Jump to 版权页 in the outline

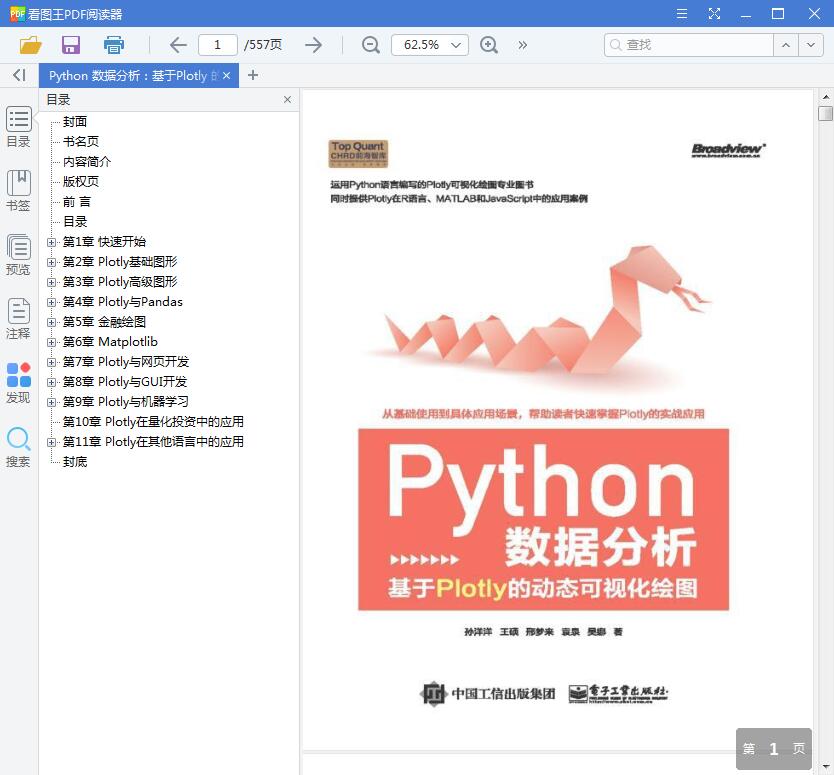[81, 181]
